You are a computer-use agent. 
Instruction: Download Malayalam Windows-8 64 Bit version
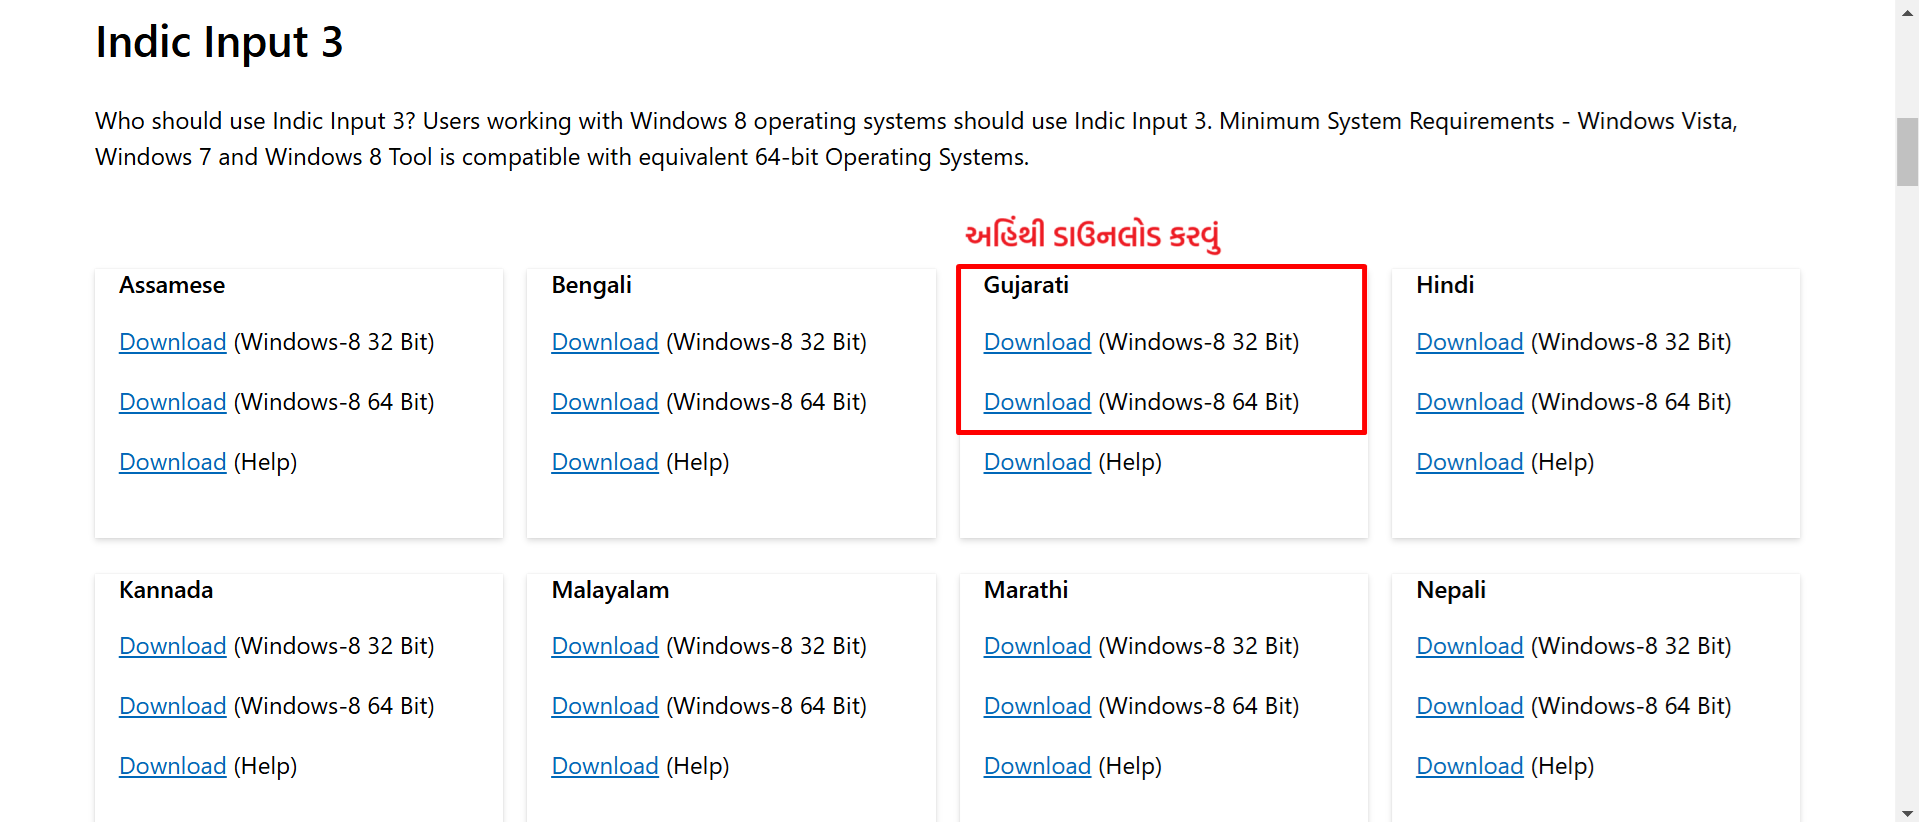pos(605,706)
